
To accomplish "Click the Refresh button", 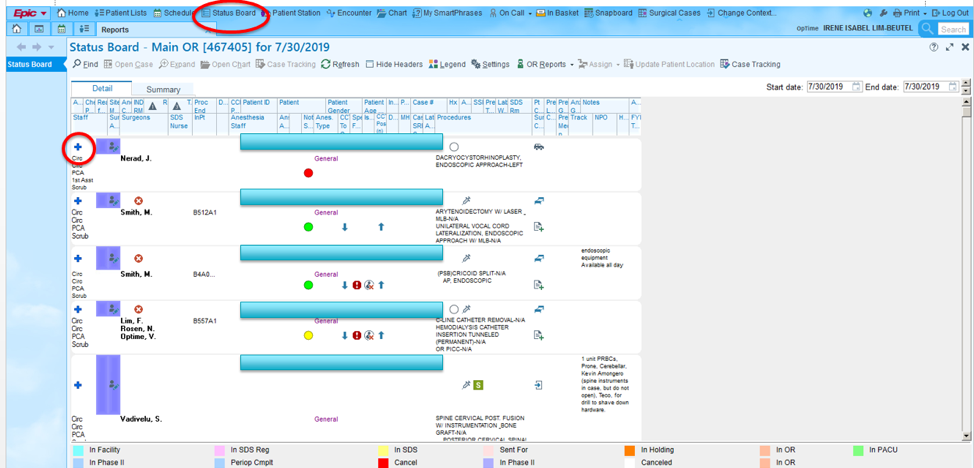I will (x=340, y=64).
